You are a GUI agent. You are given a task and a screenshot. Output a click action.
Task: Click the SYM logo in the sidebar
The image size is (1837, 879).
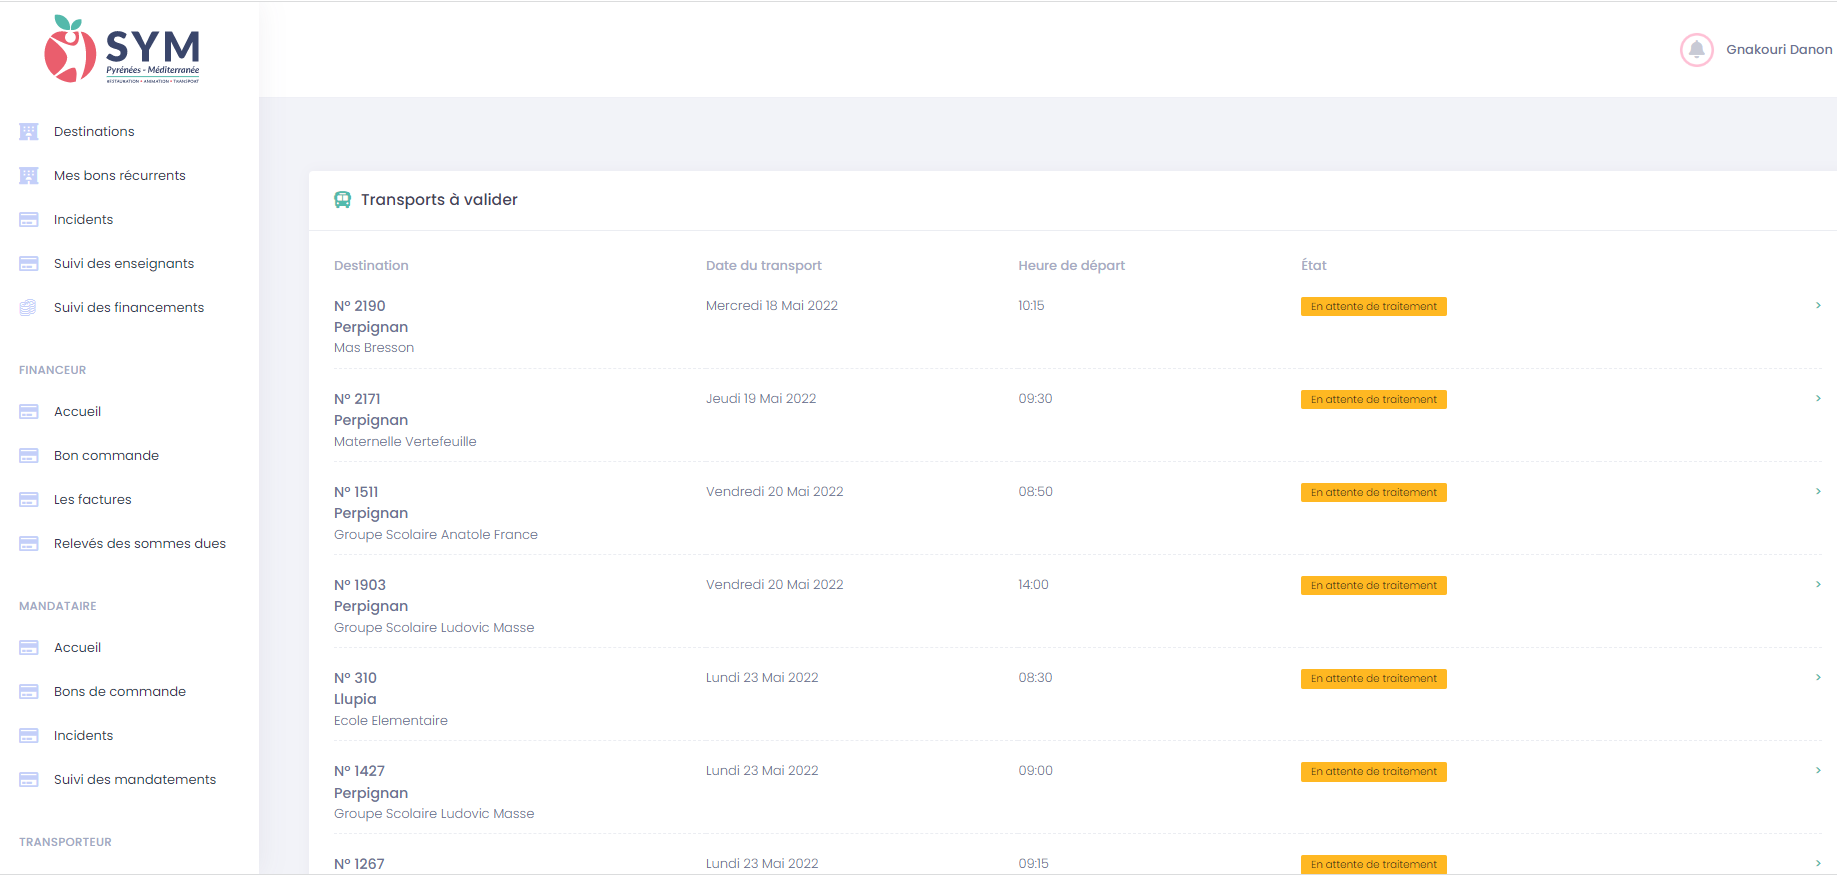[122, 50]
